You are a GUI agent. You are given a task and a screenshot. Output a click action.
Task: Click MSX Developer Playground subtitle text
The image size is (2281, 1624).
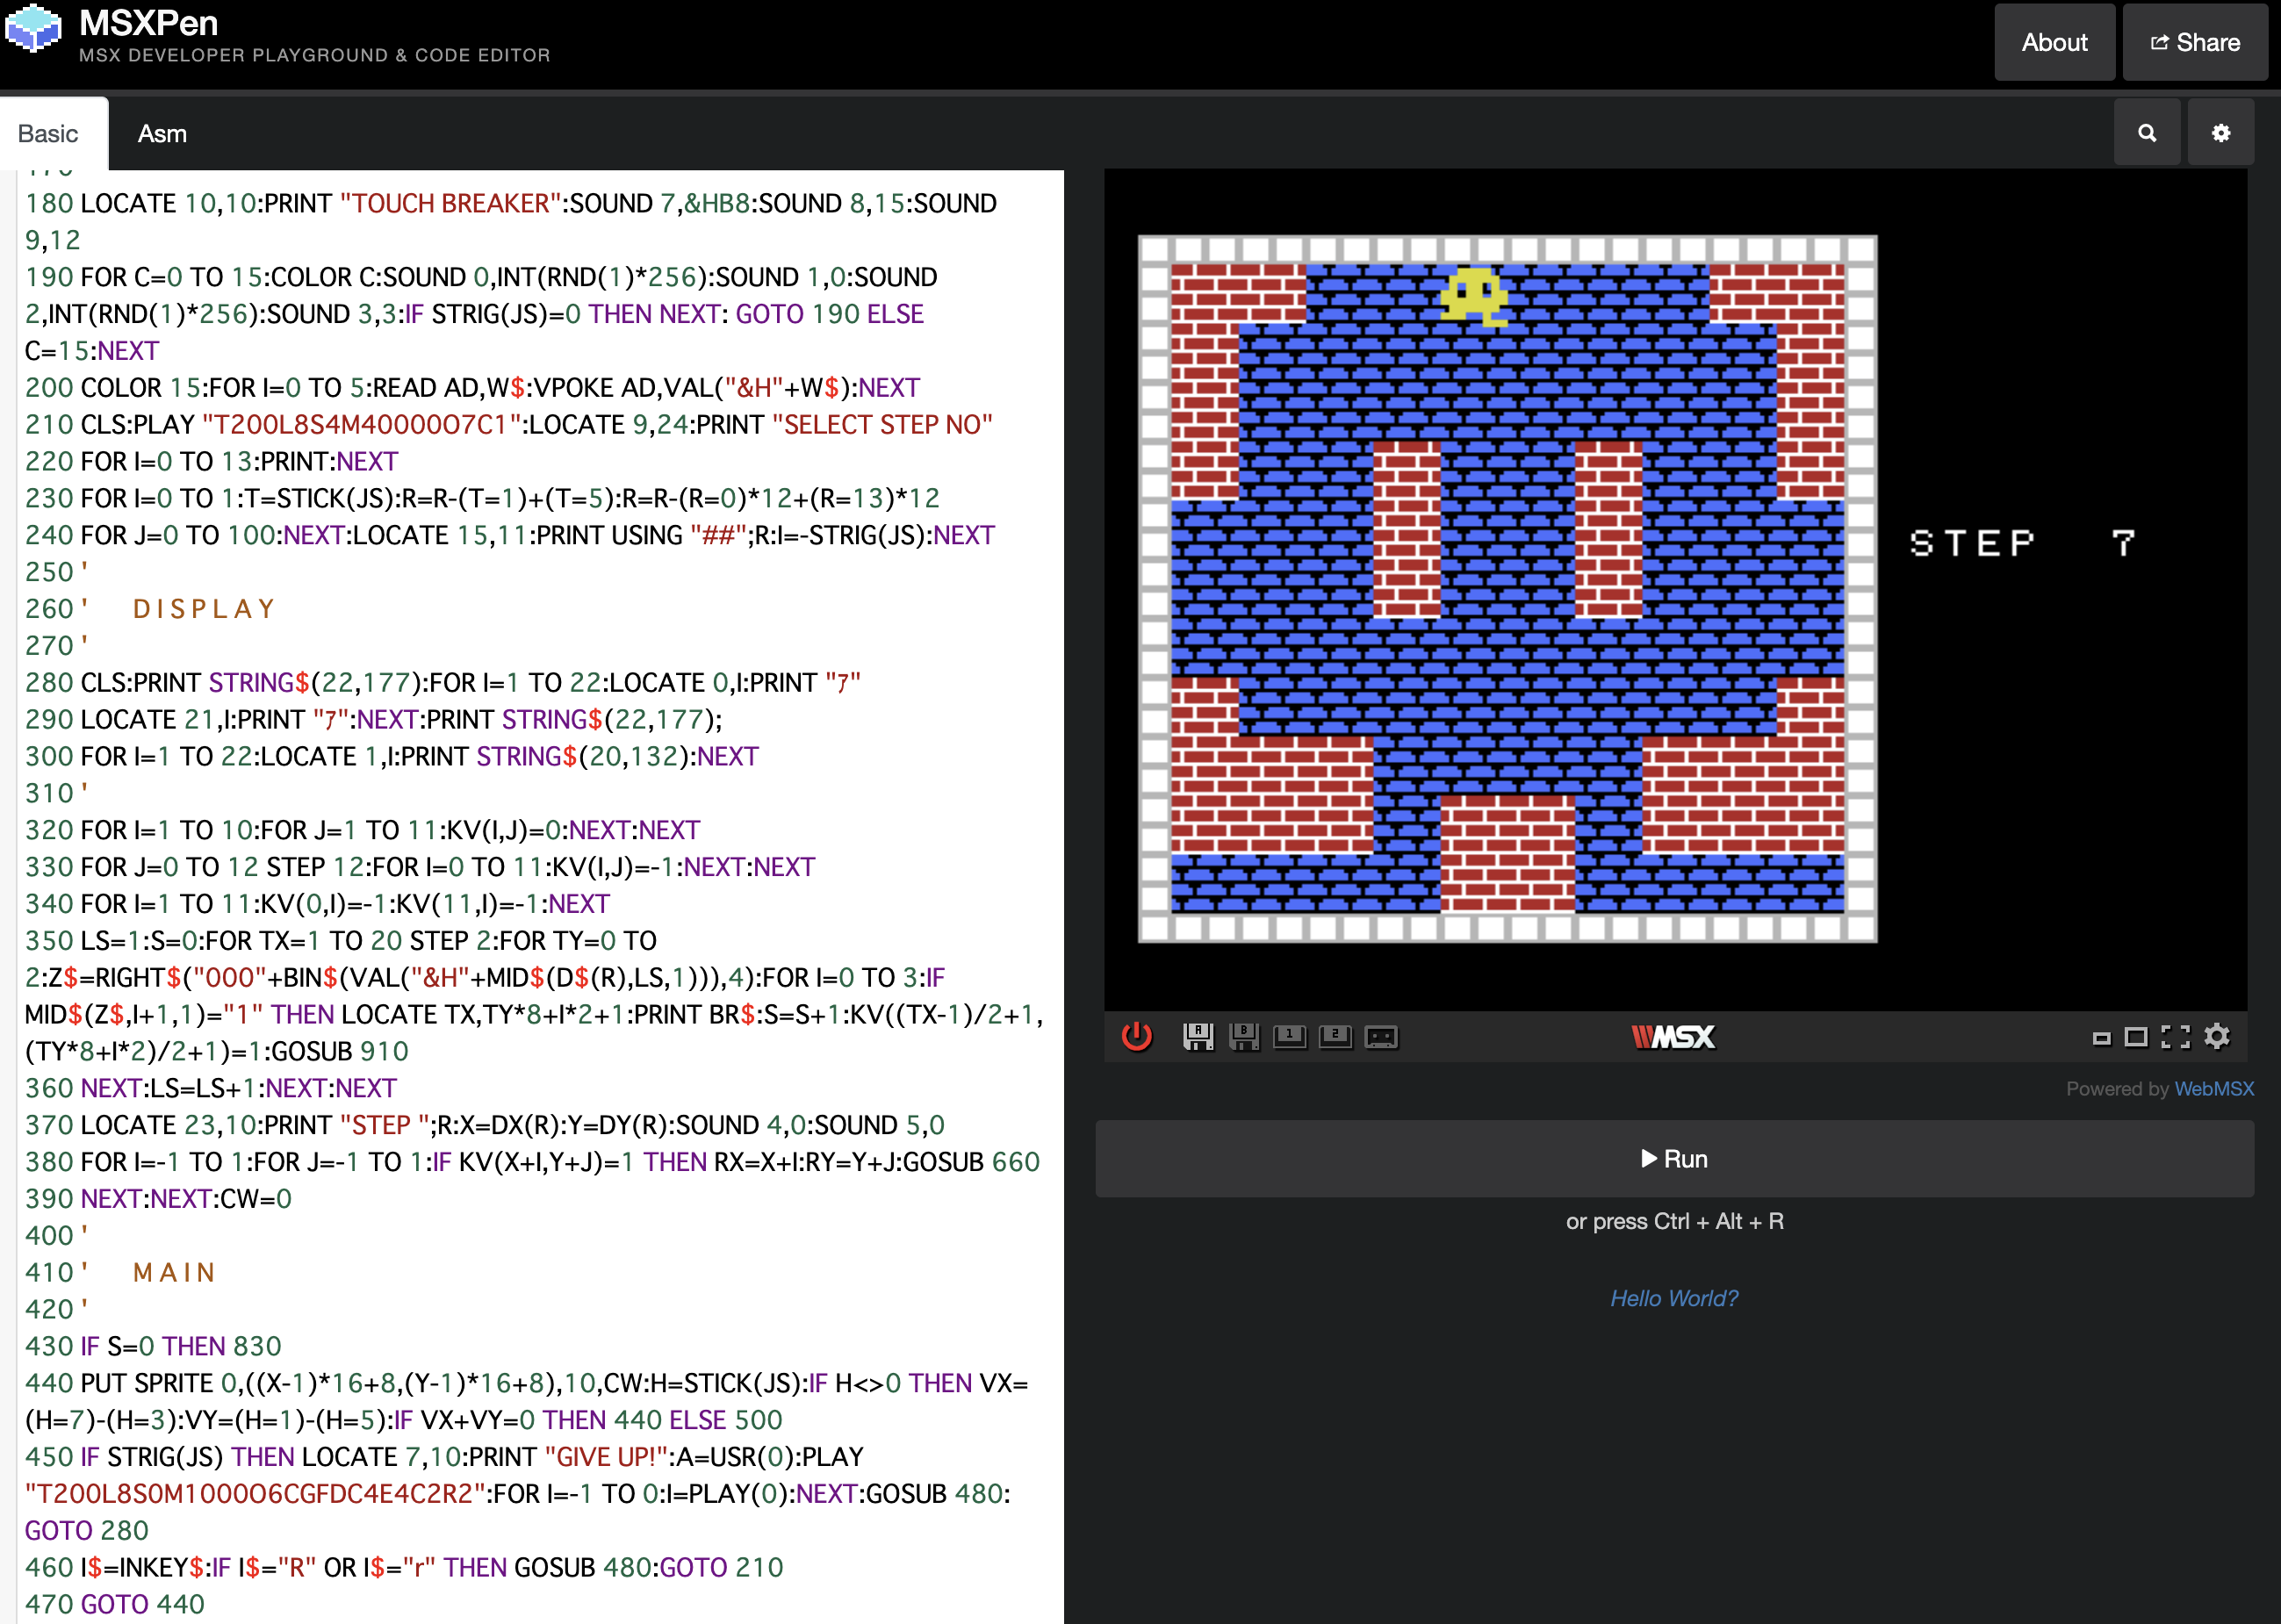click(x=315, y=55)
